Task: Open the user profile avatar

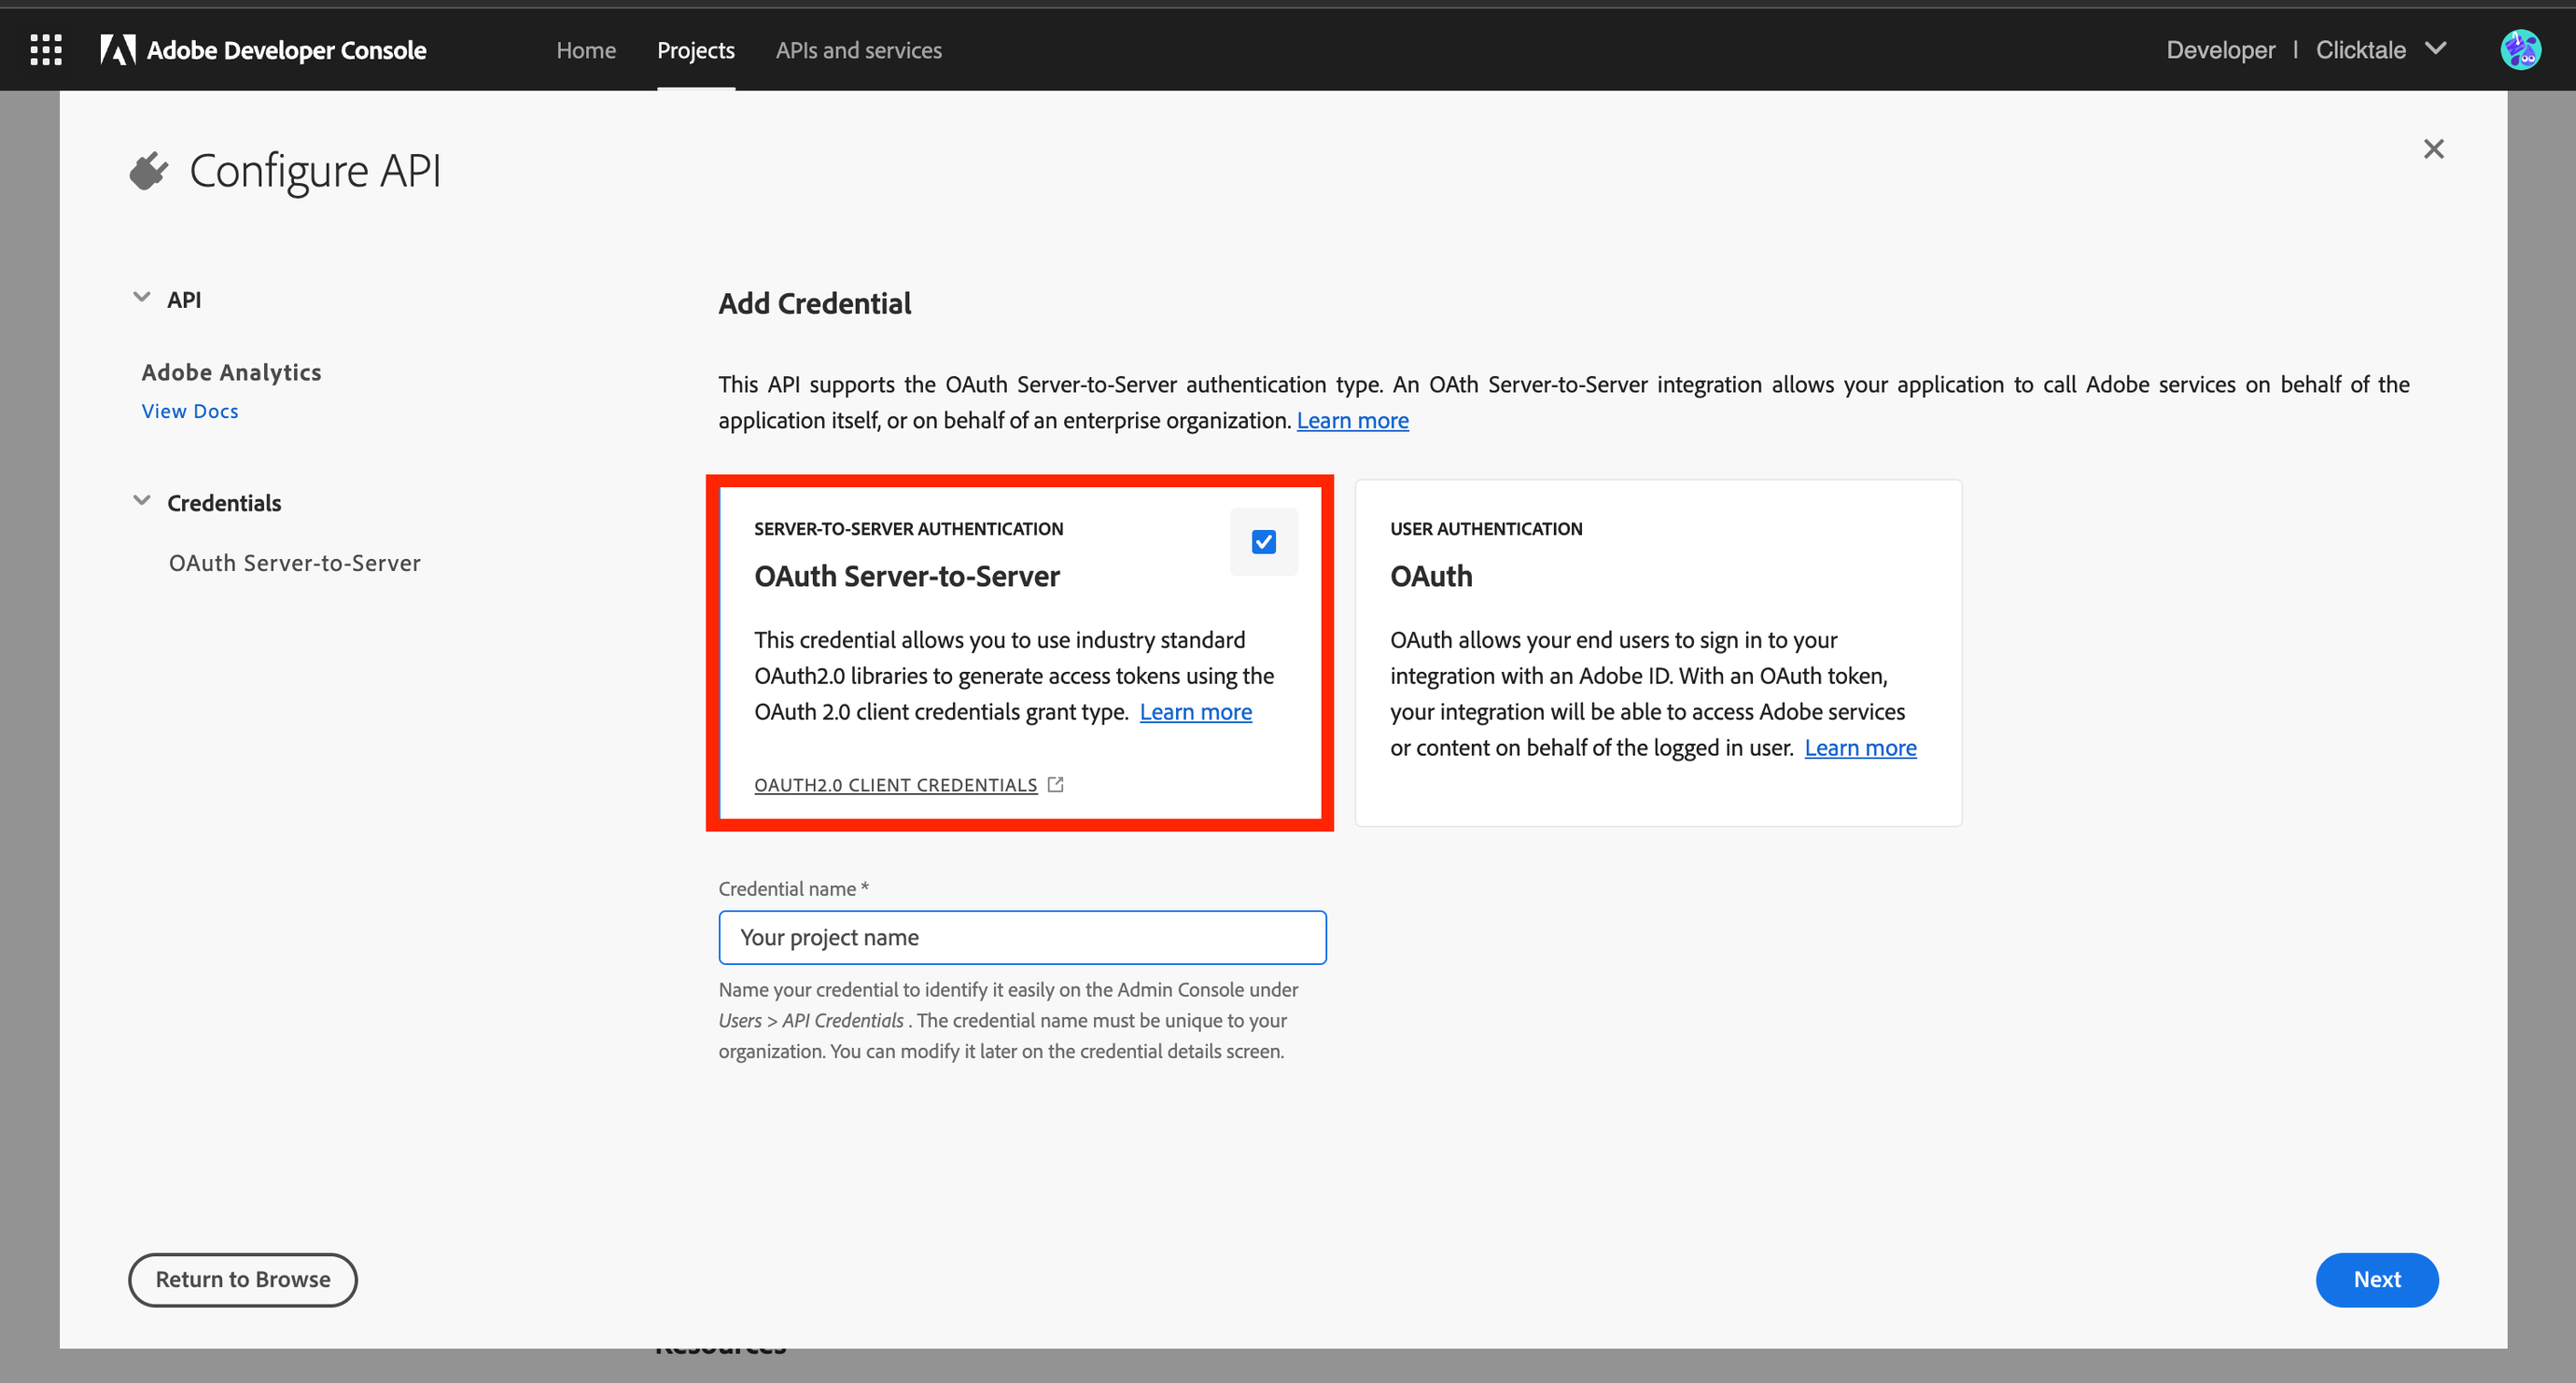Action: [x=2520, y=50]
